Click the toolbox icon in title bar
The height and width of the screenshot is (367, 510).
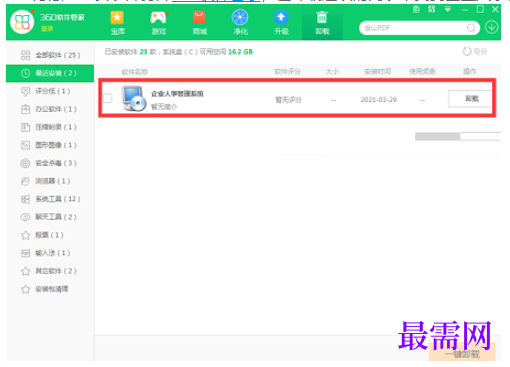point(416,9)
